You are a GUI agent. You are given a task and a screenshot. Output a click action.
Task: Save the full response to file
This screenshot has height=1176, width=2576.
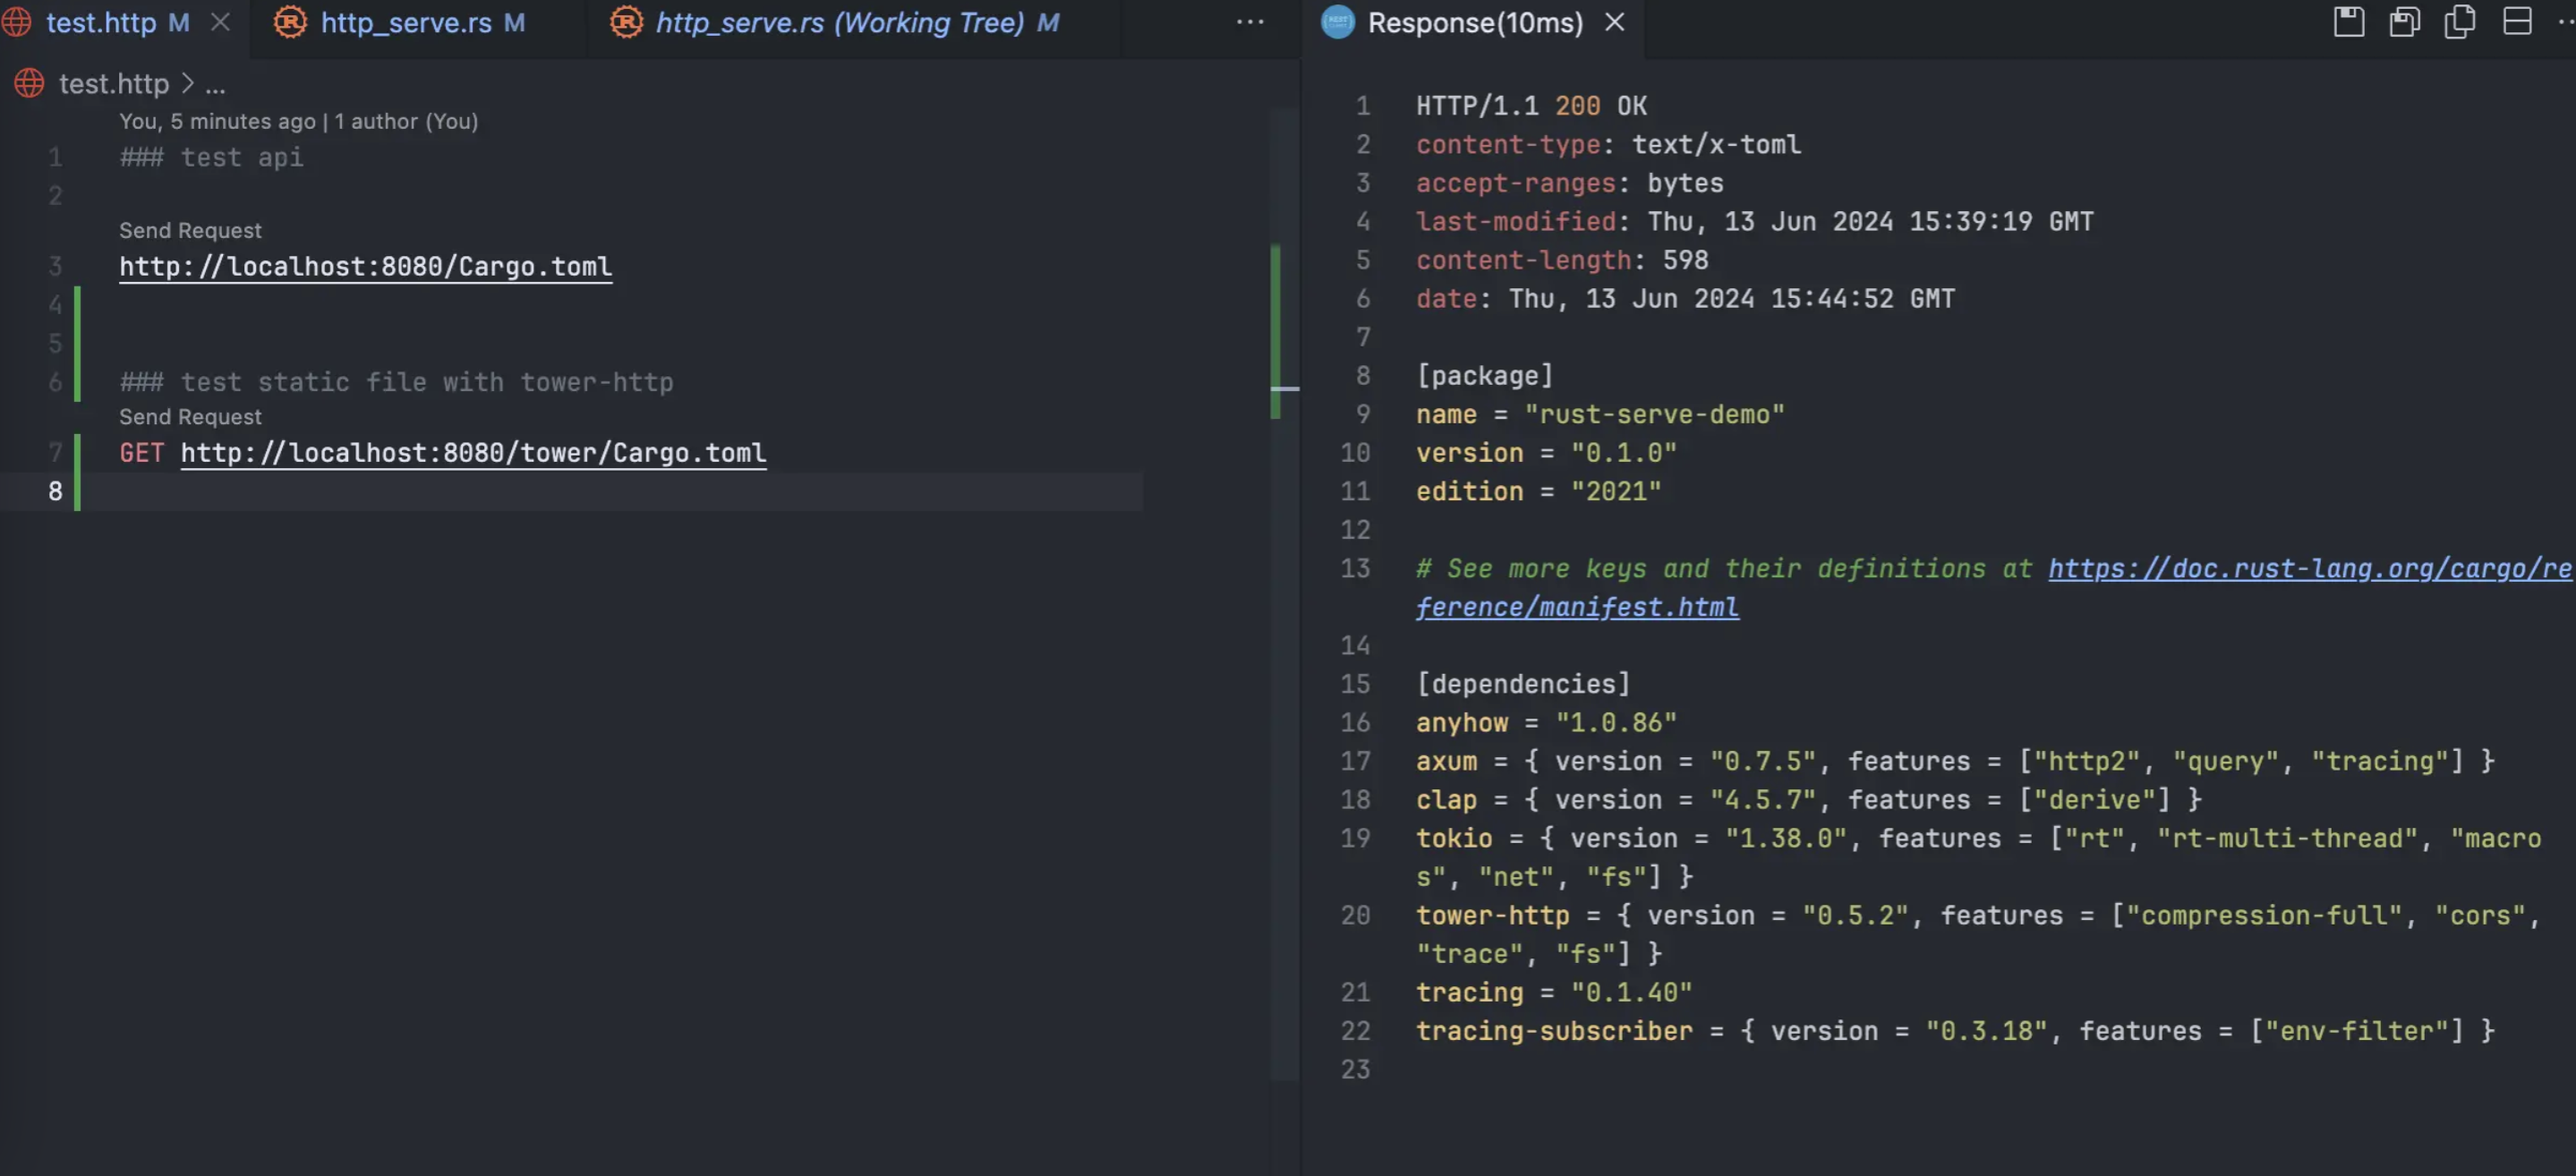(x=2348, y=21)
